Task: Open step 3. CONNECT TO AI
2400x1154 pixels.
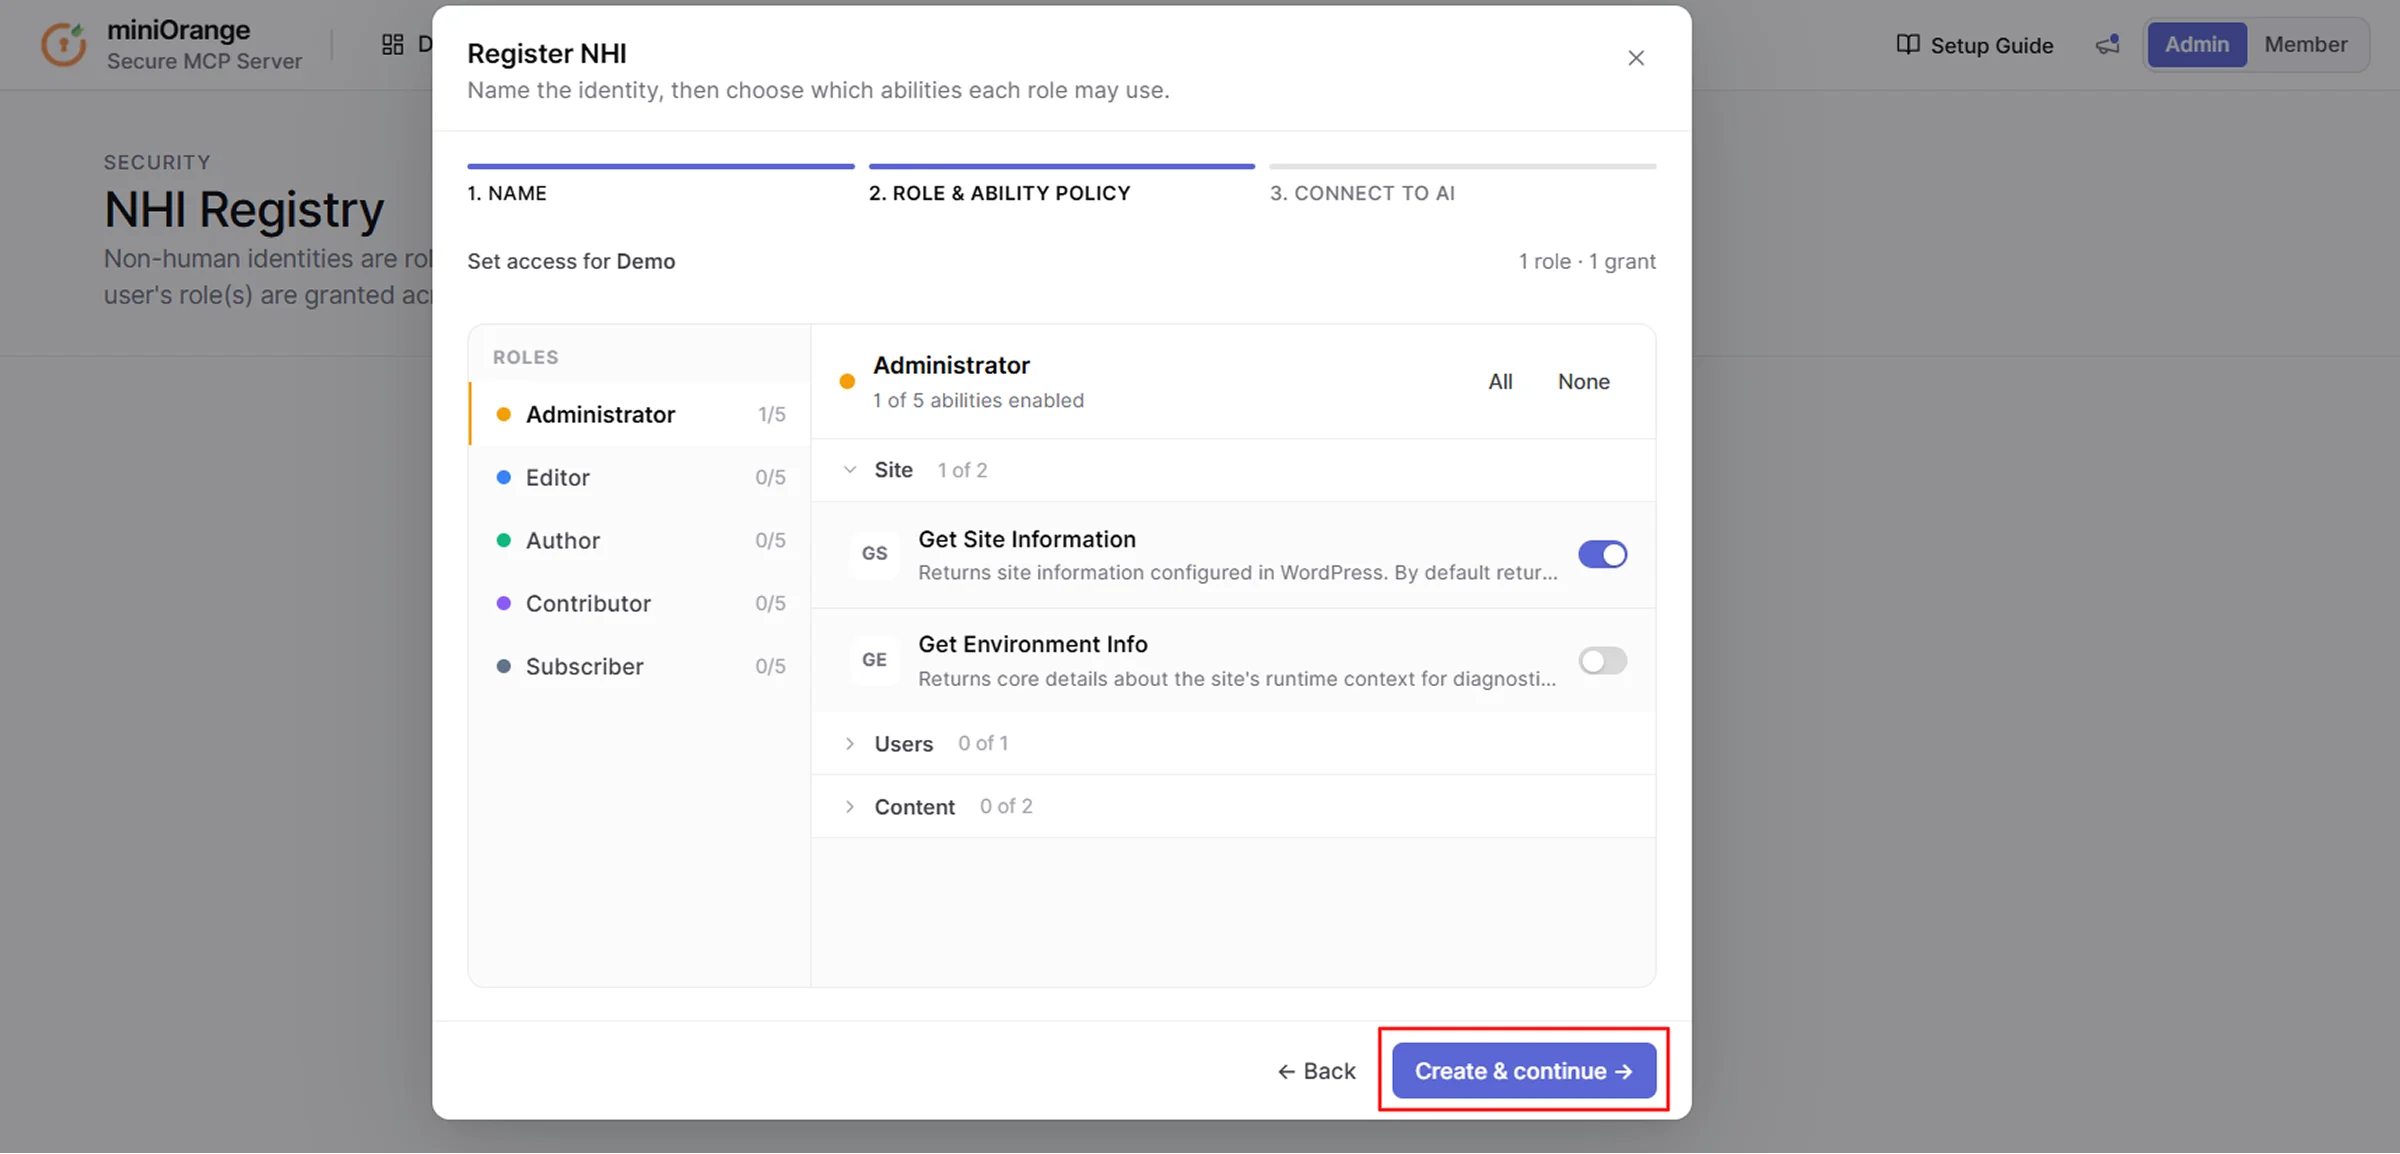Action: click(x=1463, y=184)
